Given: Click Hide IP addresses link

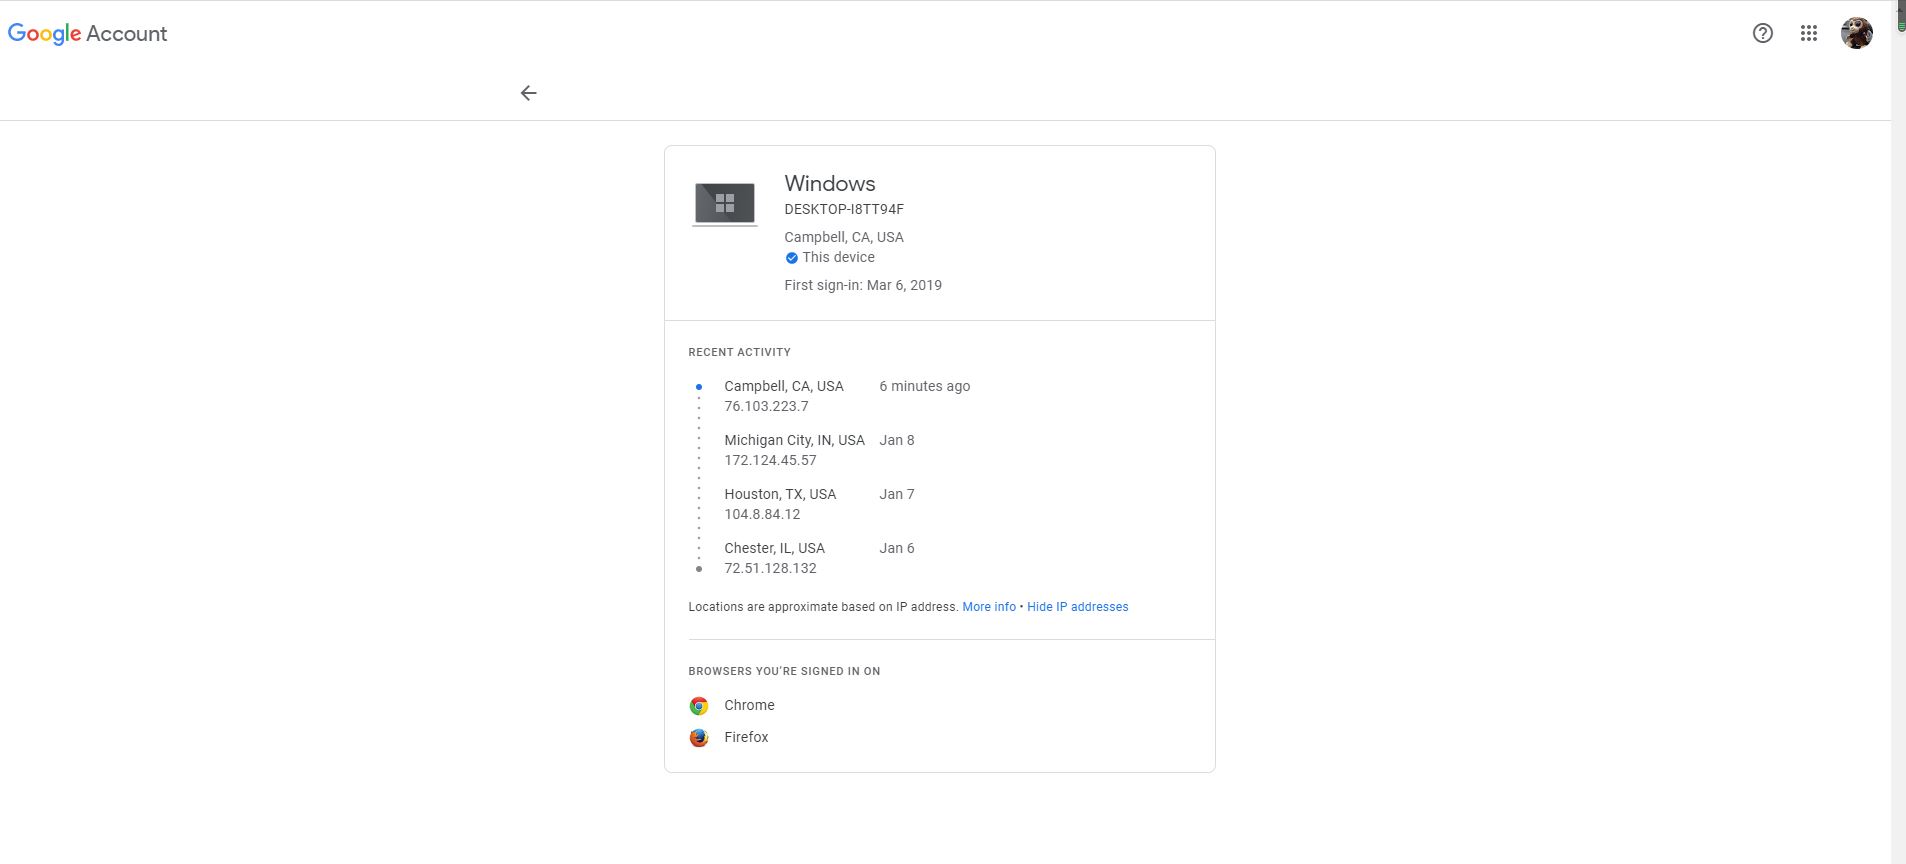Looking at the screenshot, I should [x=1077, y=607].
